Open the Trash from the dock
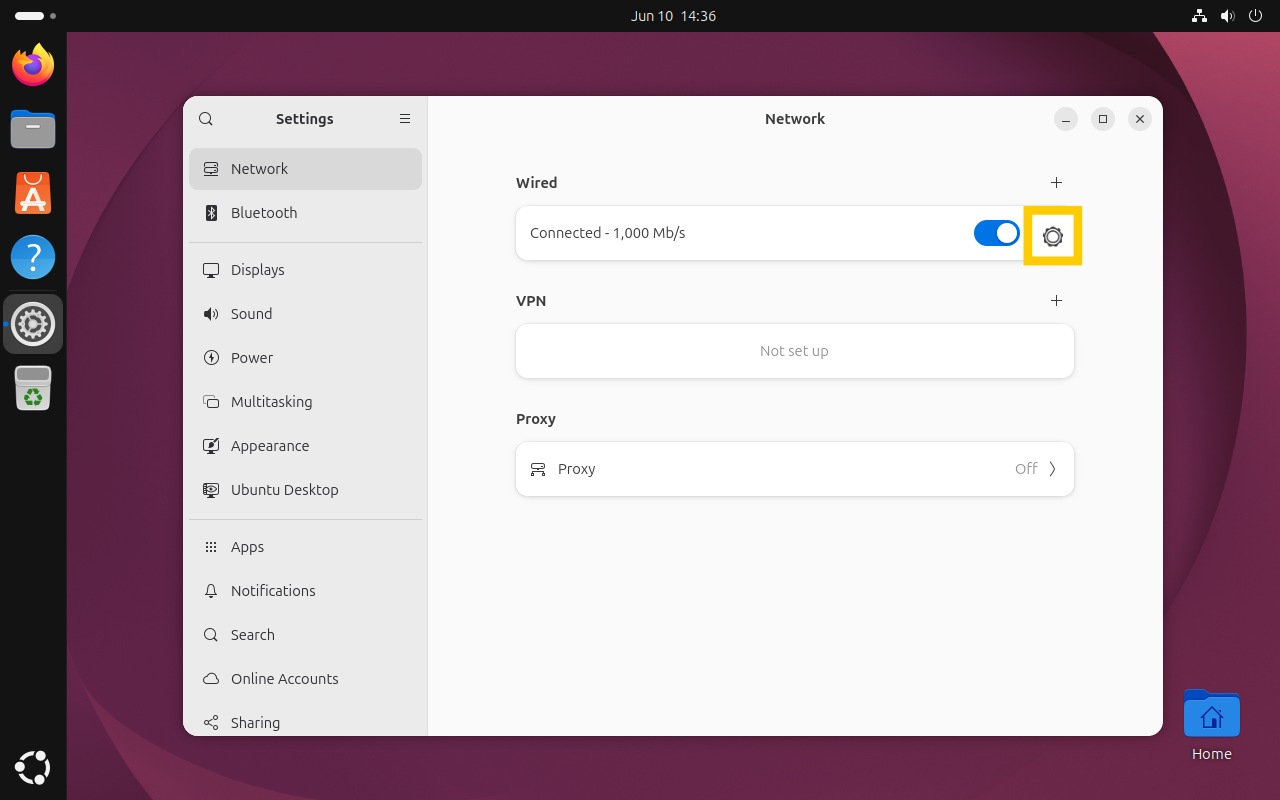Image resolution: width=1280 pixels, height=800 pixels. [33, 388]
